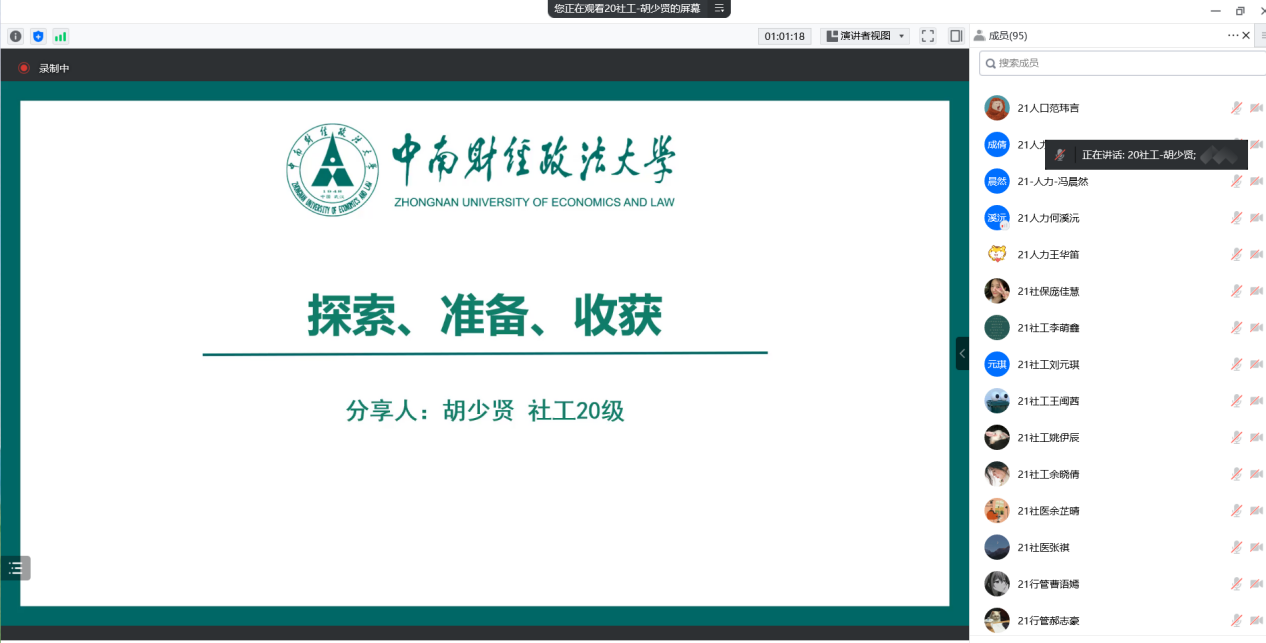Enter full screen mode
Viewport: 1266px width, 643px height.
(x=928, y=36)
